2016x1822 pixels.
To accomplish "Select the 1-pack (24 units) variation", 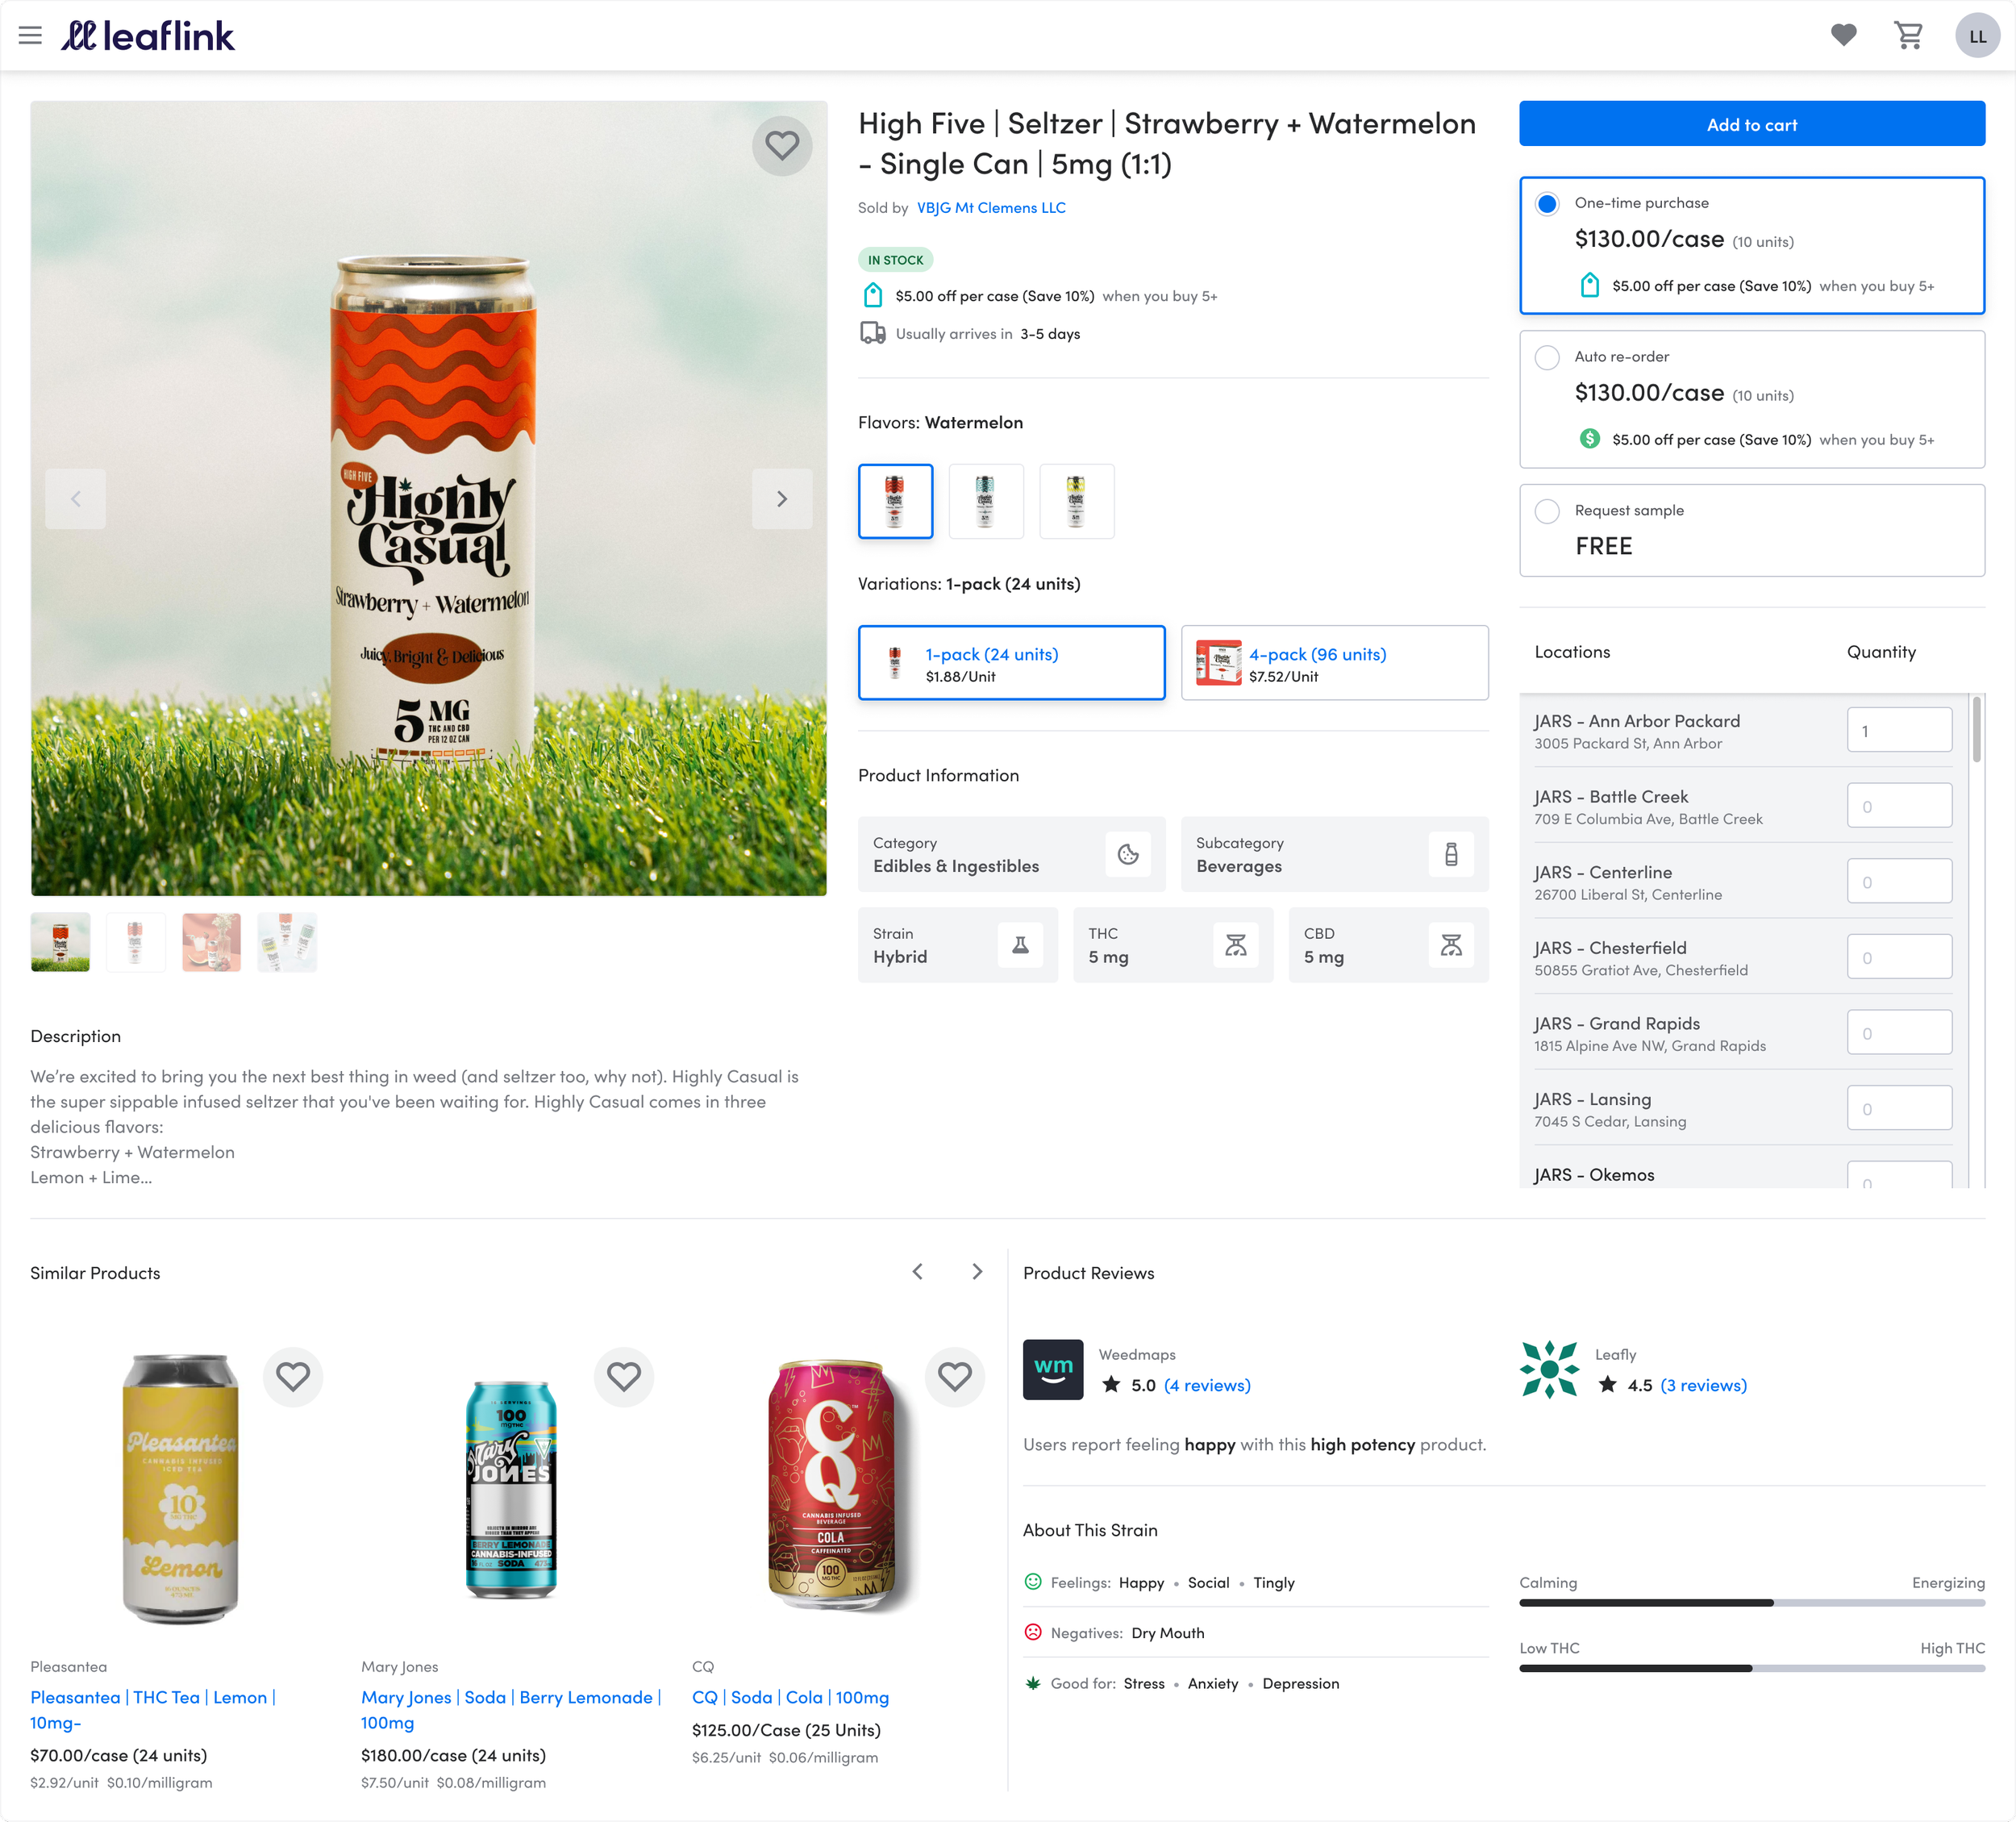I will point(1011,663).
